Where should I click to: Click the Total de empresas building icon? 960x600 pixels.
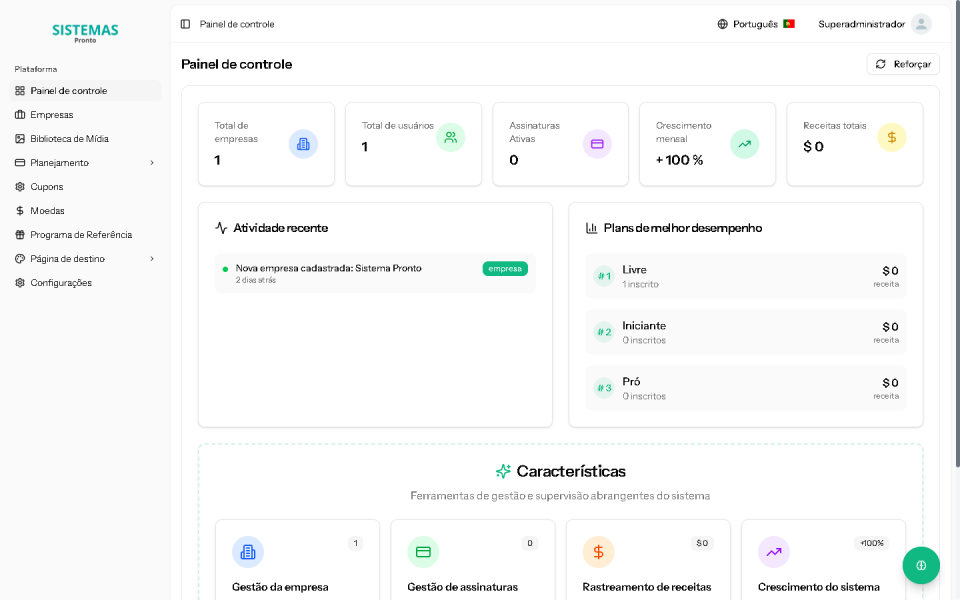(303, 144)
